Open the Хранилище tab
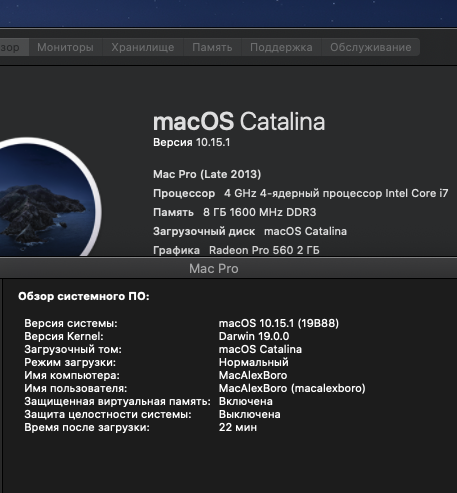This screenshot has width=457, height=493. [143, 47]
